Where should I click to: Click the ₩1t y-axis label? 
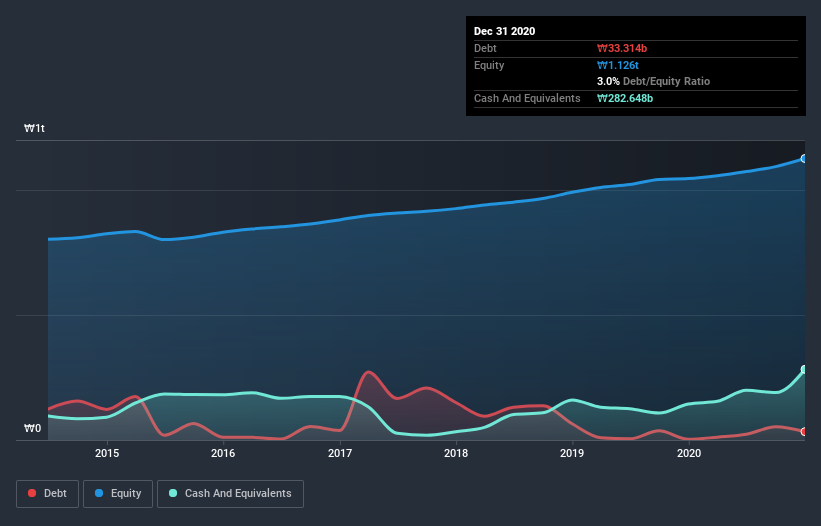coord(35,128)
